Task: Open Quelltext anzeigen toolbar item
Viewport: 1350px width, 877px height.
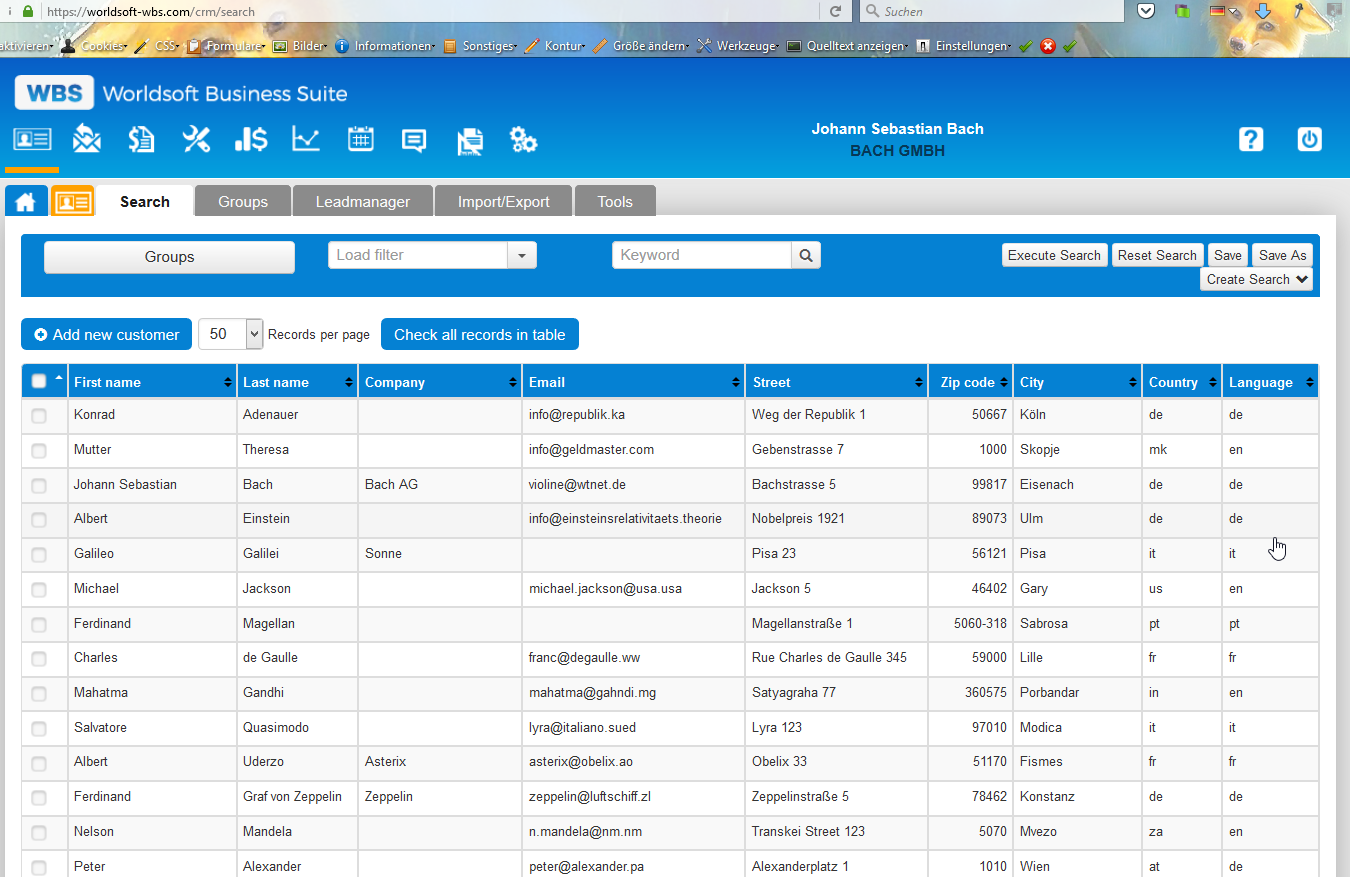Action: [x=847, y=46]
